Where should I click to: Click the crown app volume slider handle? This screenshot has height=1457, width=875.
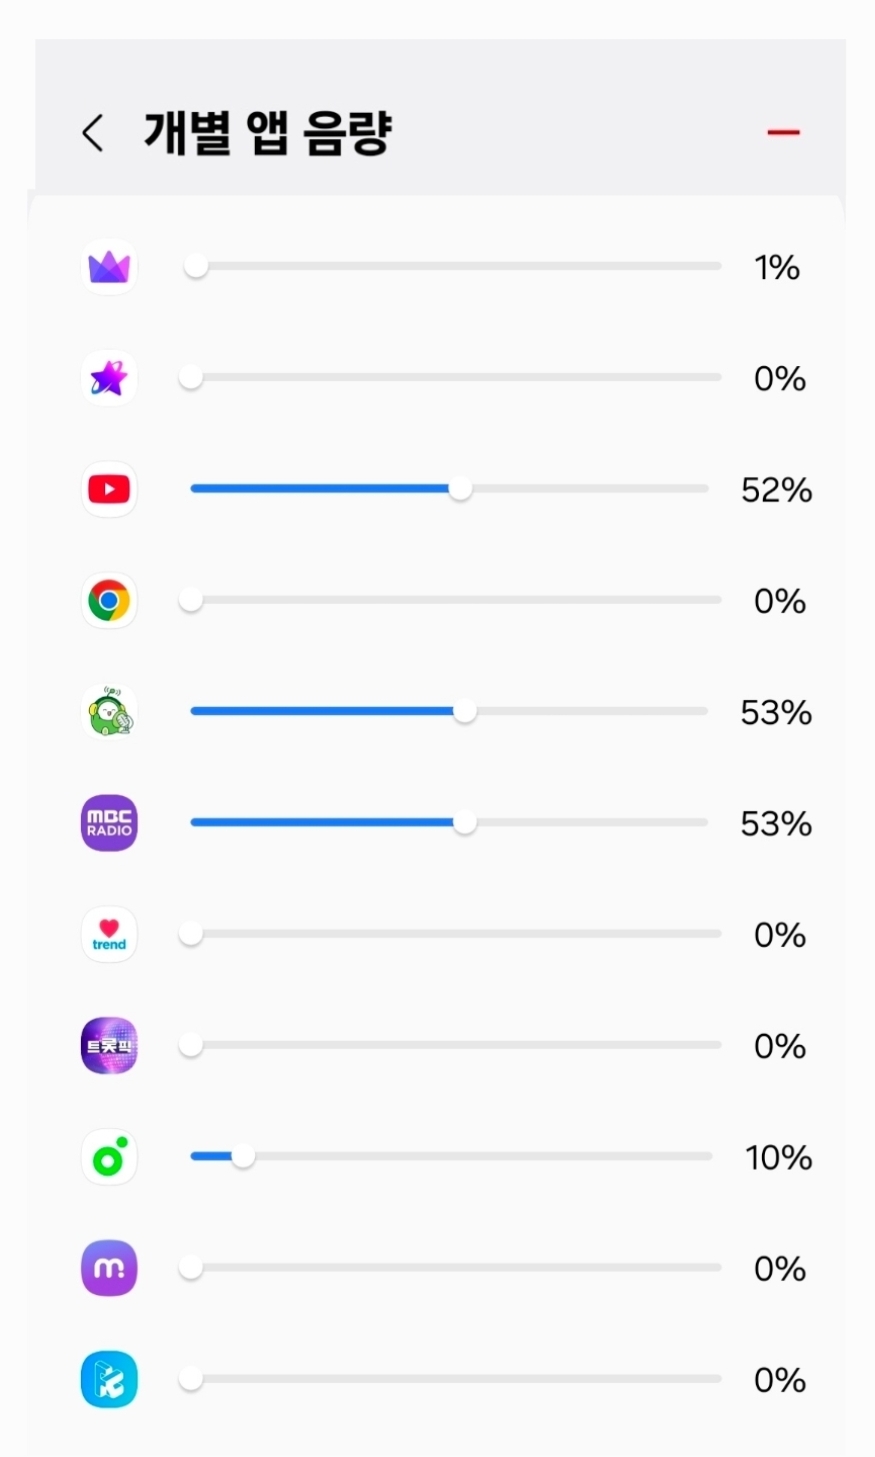pyautogui.click(x=196, y=266)
